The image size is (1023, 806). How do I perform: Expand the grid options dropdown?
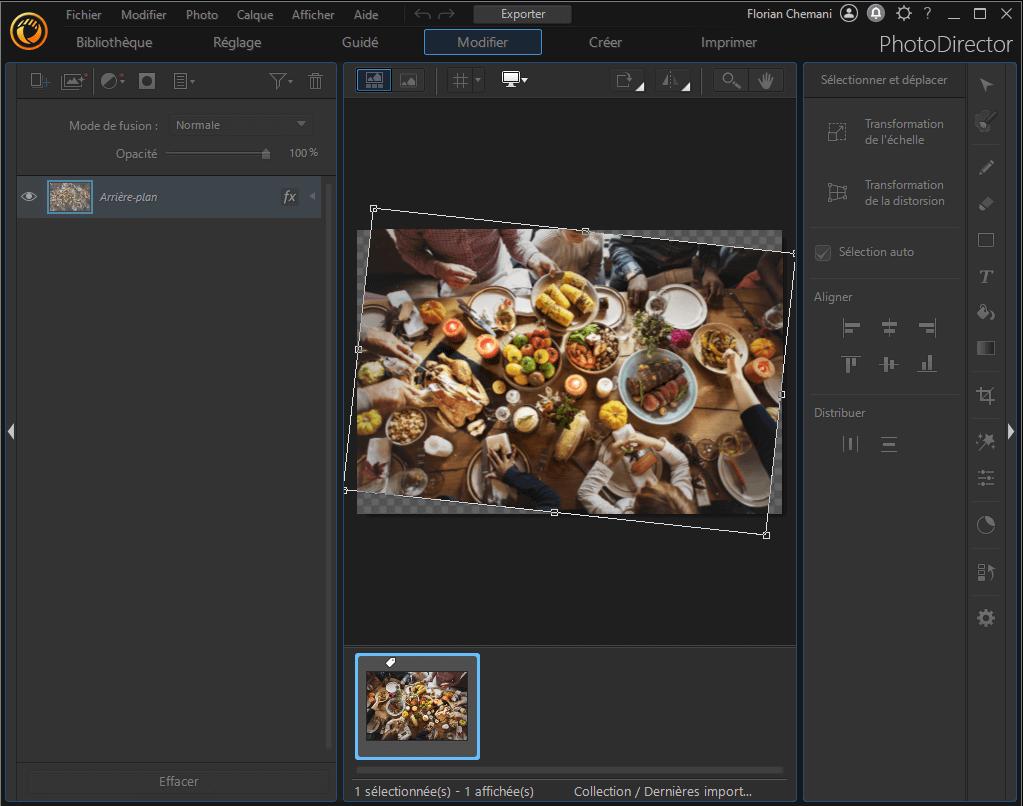pyautogui.click(x=478, y=81)
